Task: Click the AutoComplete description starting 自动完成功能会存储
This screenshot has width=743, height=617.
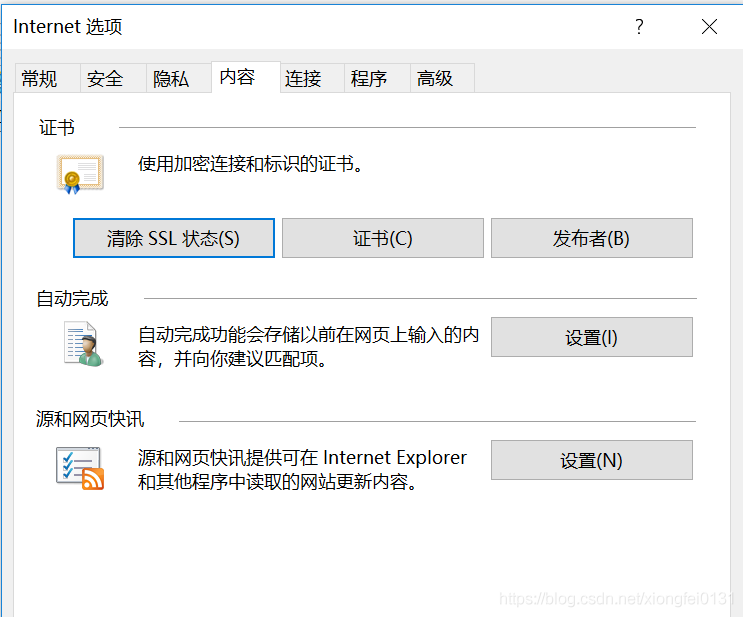Action: point(308,347)
